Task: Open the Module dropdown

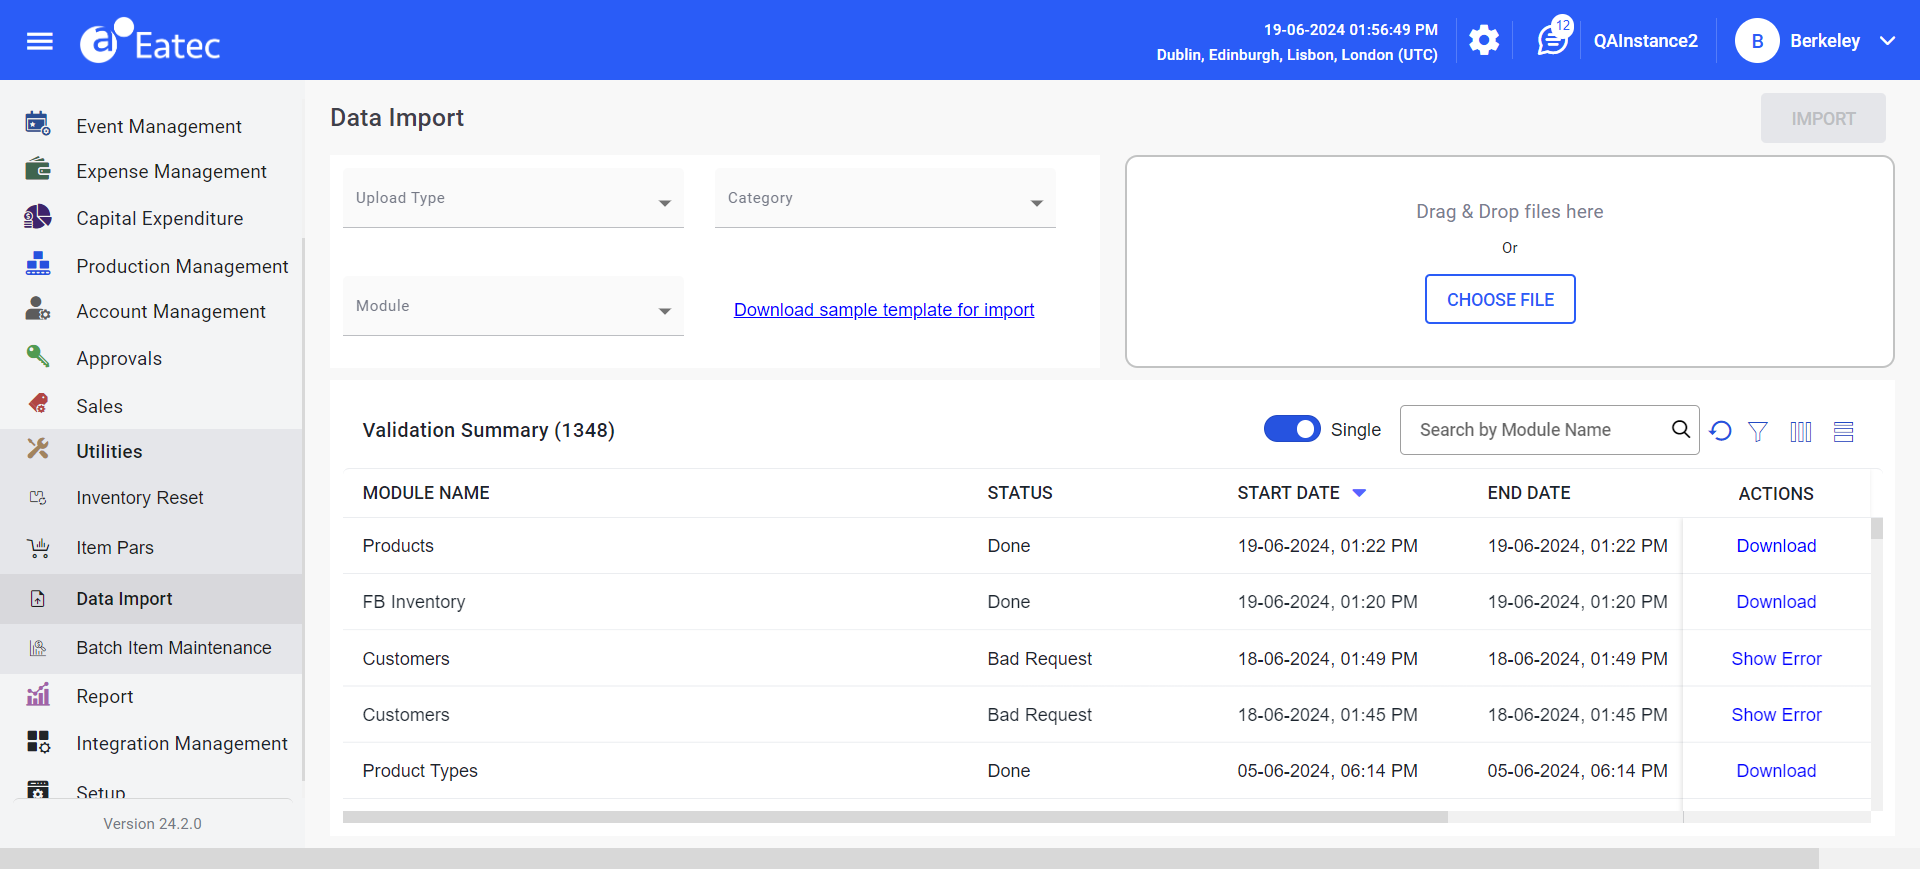Action: tap(513, 306)
